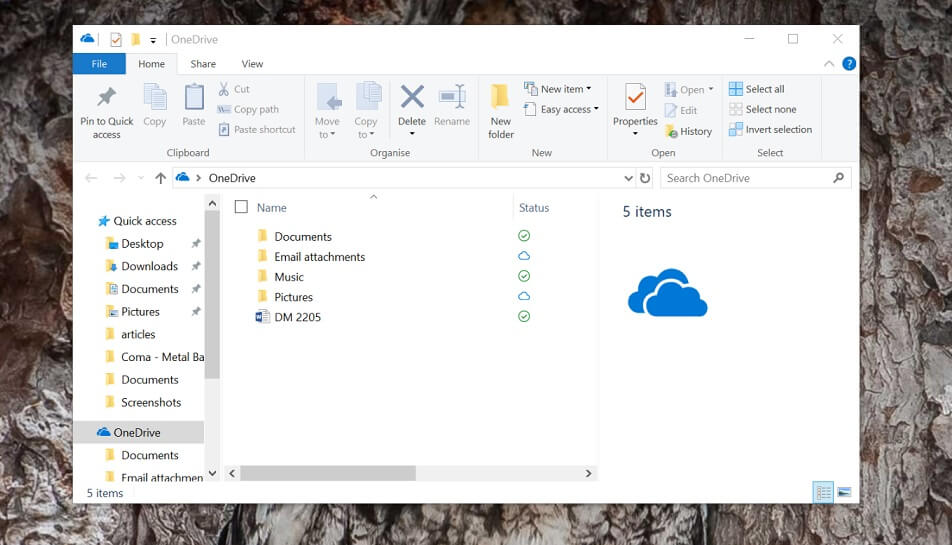Screen dimensions: 952x545
Task: Select the Email attachments folder in file list
Action: click(312, 257)
